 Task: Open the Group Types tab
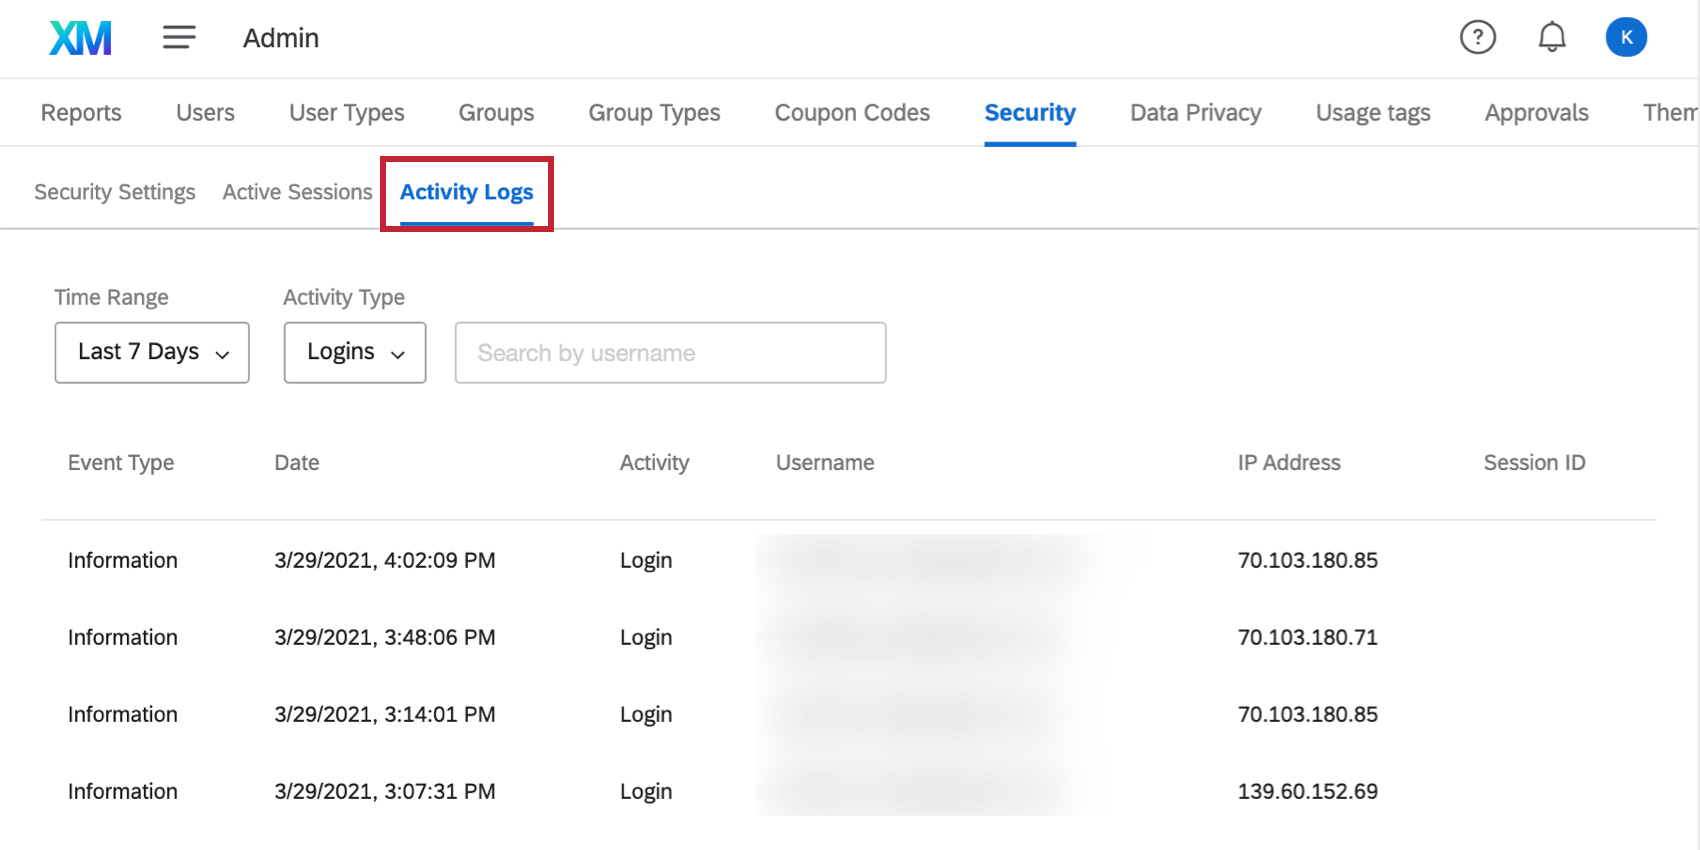[654, 113]
